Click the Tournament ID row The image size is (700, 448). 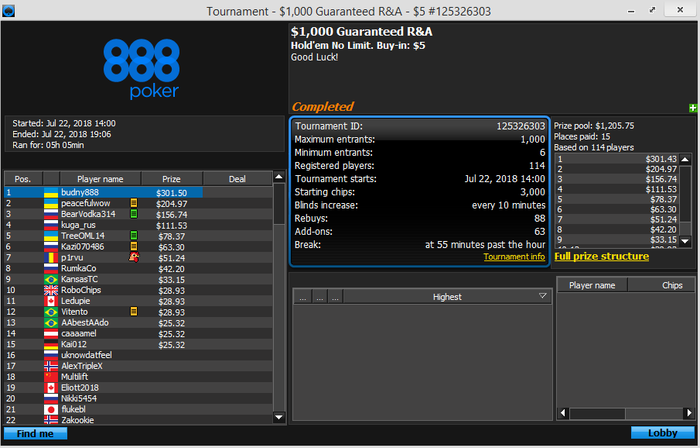point(420,126)
